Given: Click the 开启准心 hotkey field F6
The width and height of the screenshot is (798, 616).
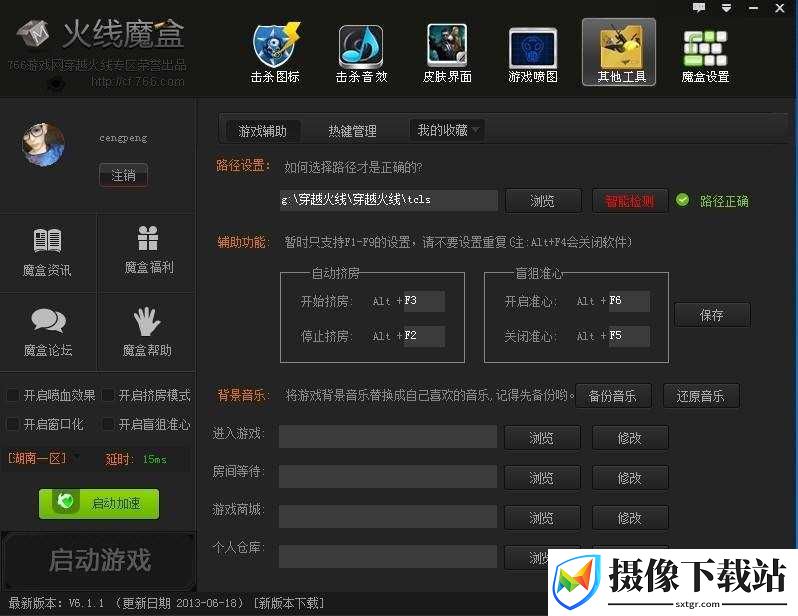Looking at the screenshot, I should pyautogui.click(x=629, y=301).
